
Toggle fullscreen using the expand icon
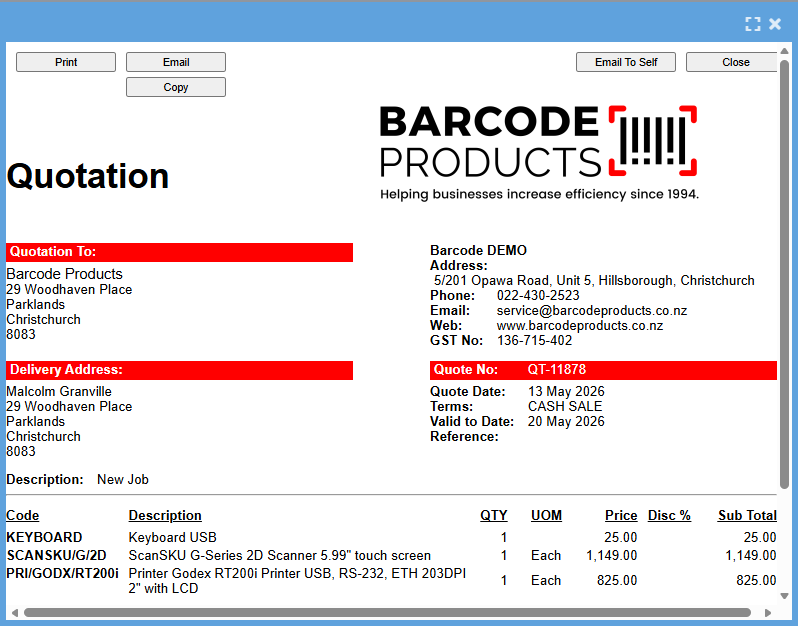click(753, 24)
